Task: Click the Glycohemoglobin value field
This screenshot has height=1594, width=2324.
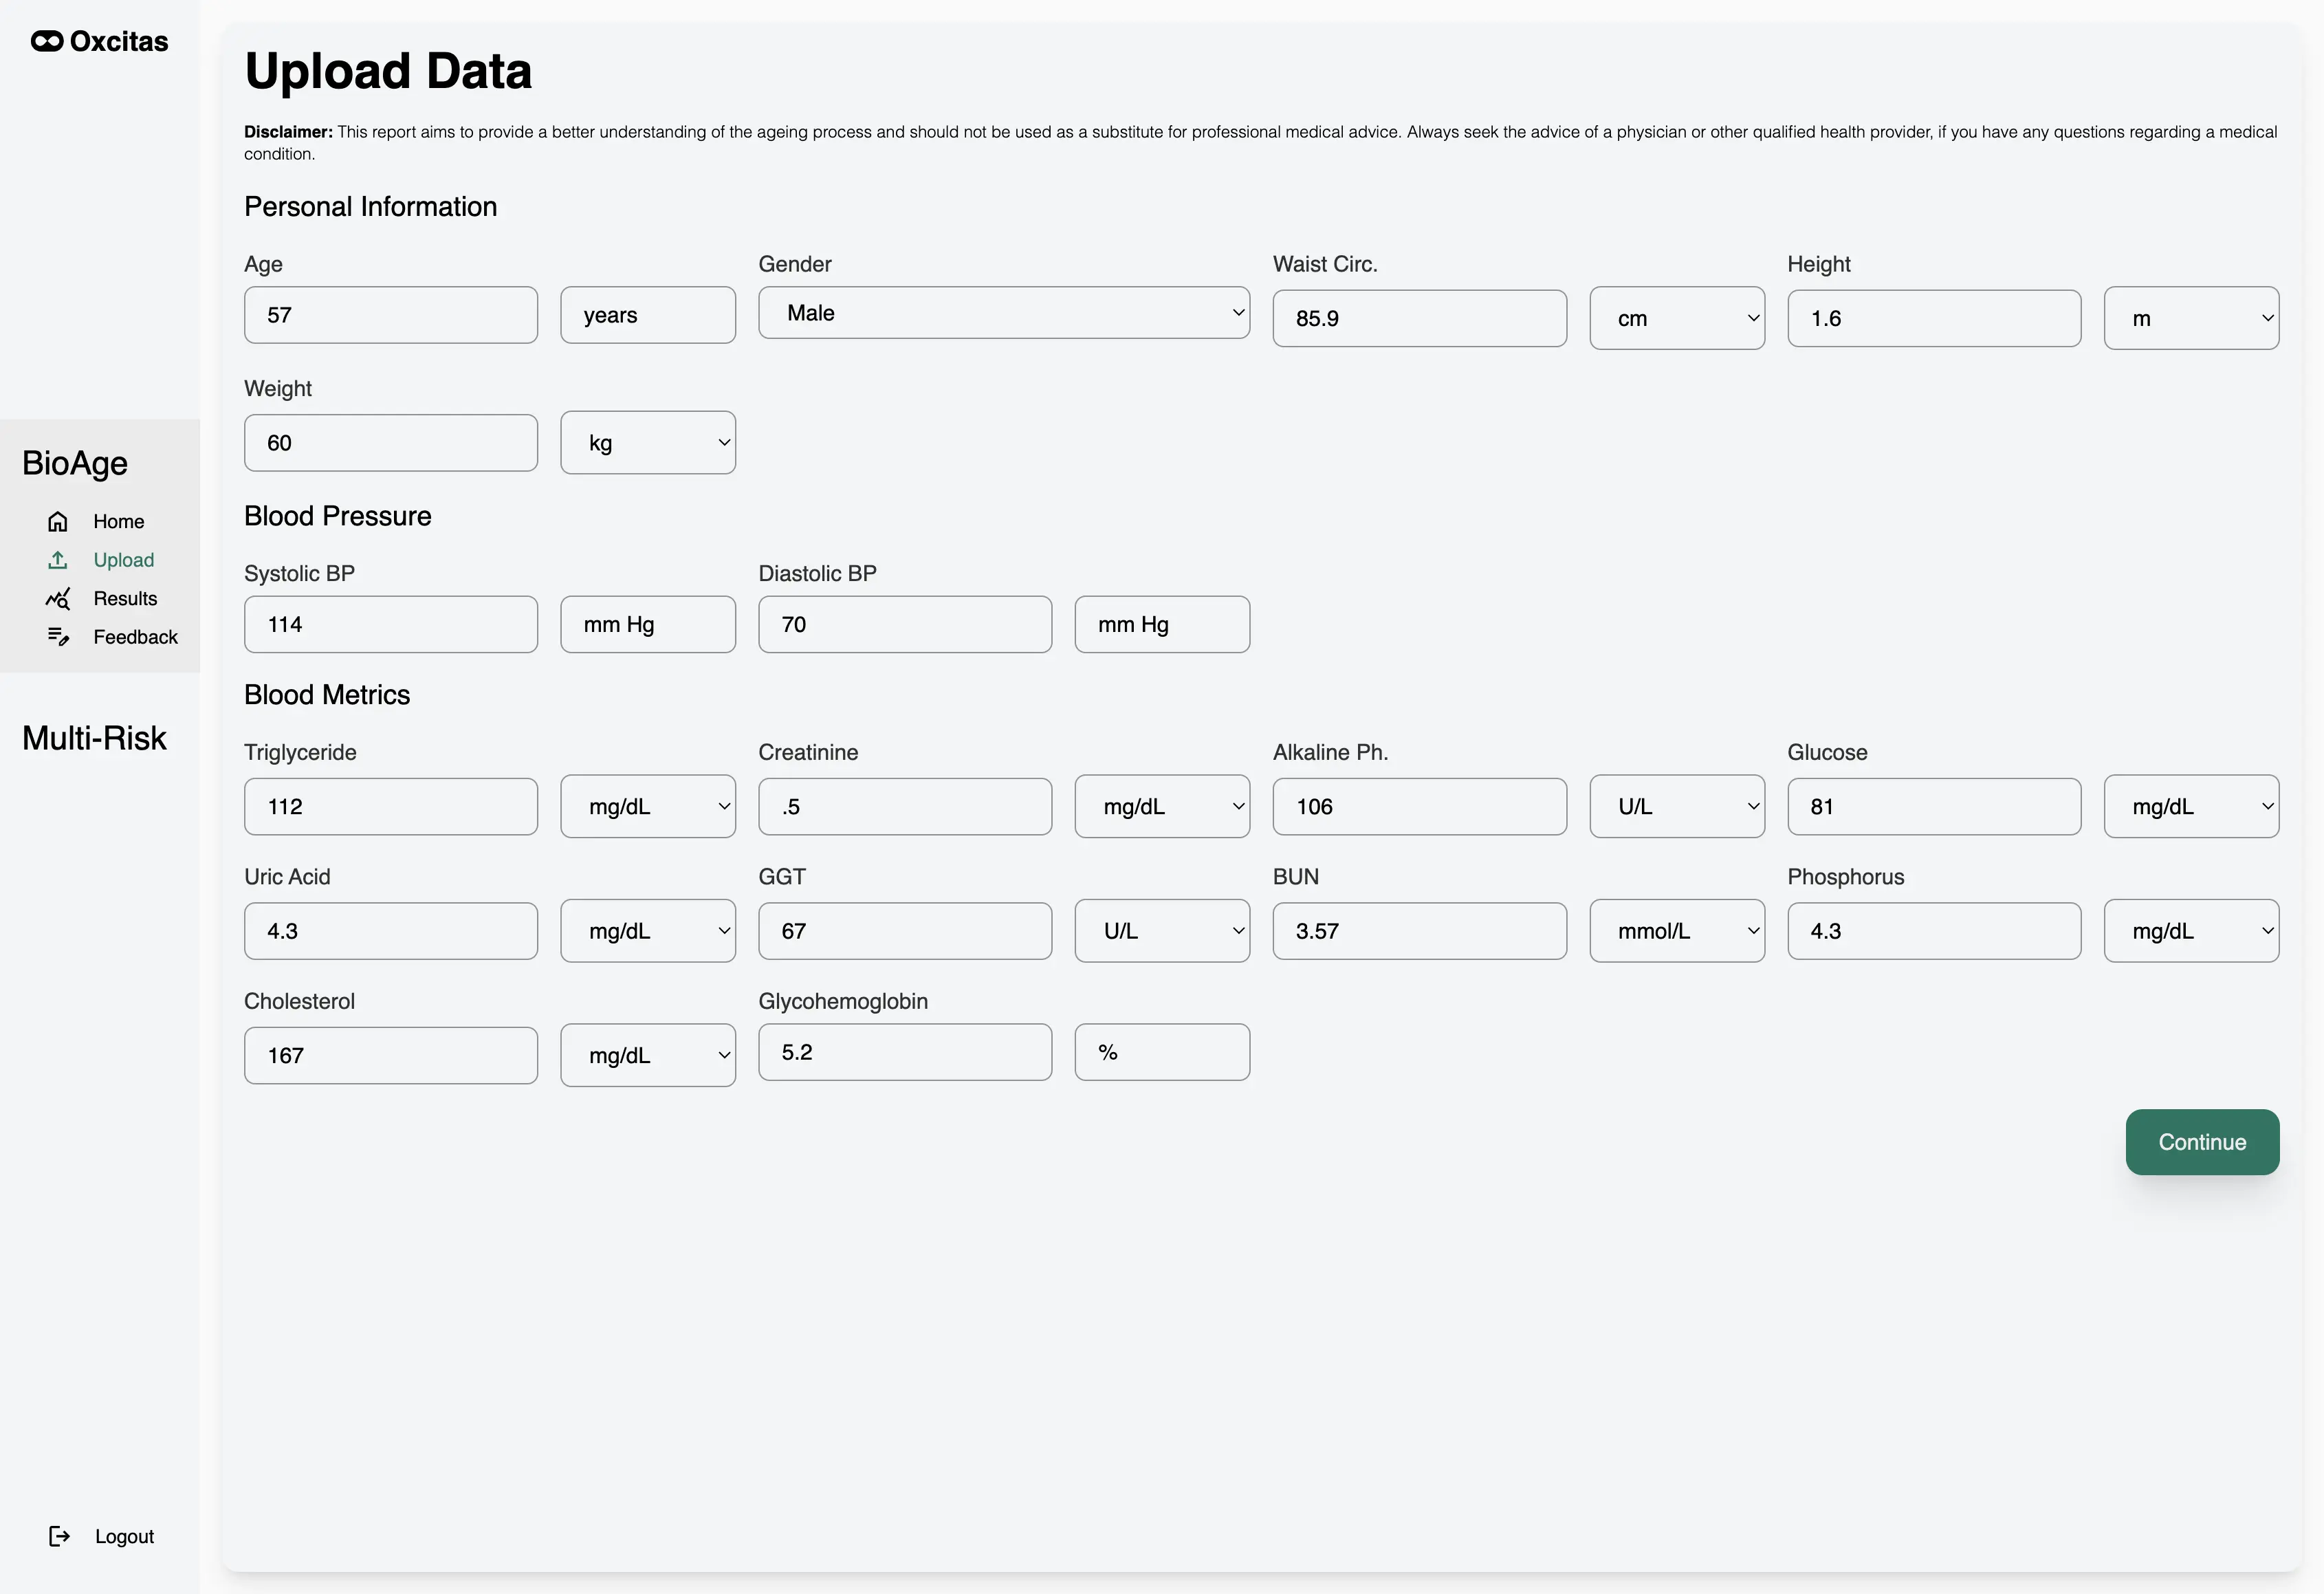Action: point(905,1052)
